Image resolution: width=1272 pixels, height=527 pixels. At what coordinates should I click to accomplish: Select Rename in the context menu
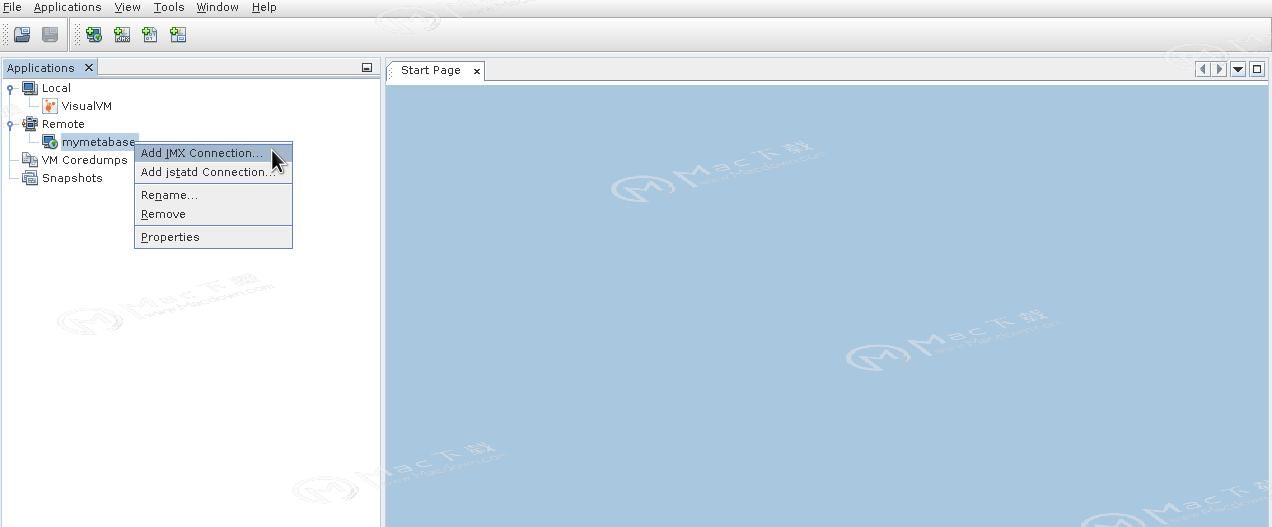pos(213,195)
